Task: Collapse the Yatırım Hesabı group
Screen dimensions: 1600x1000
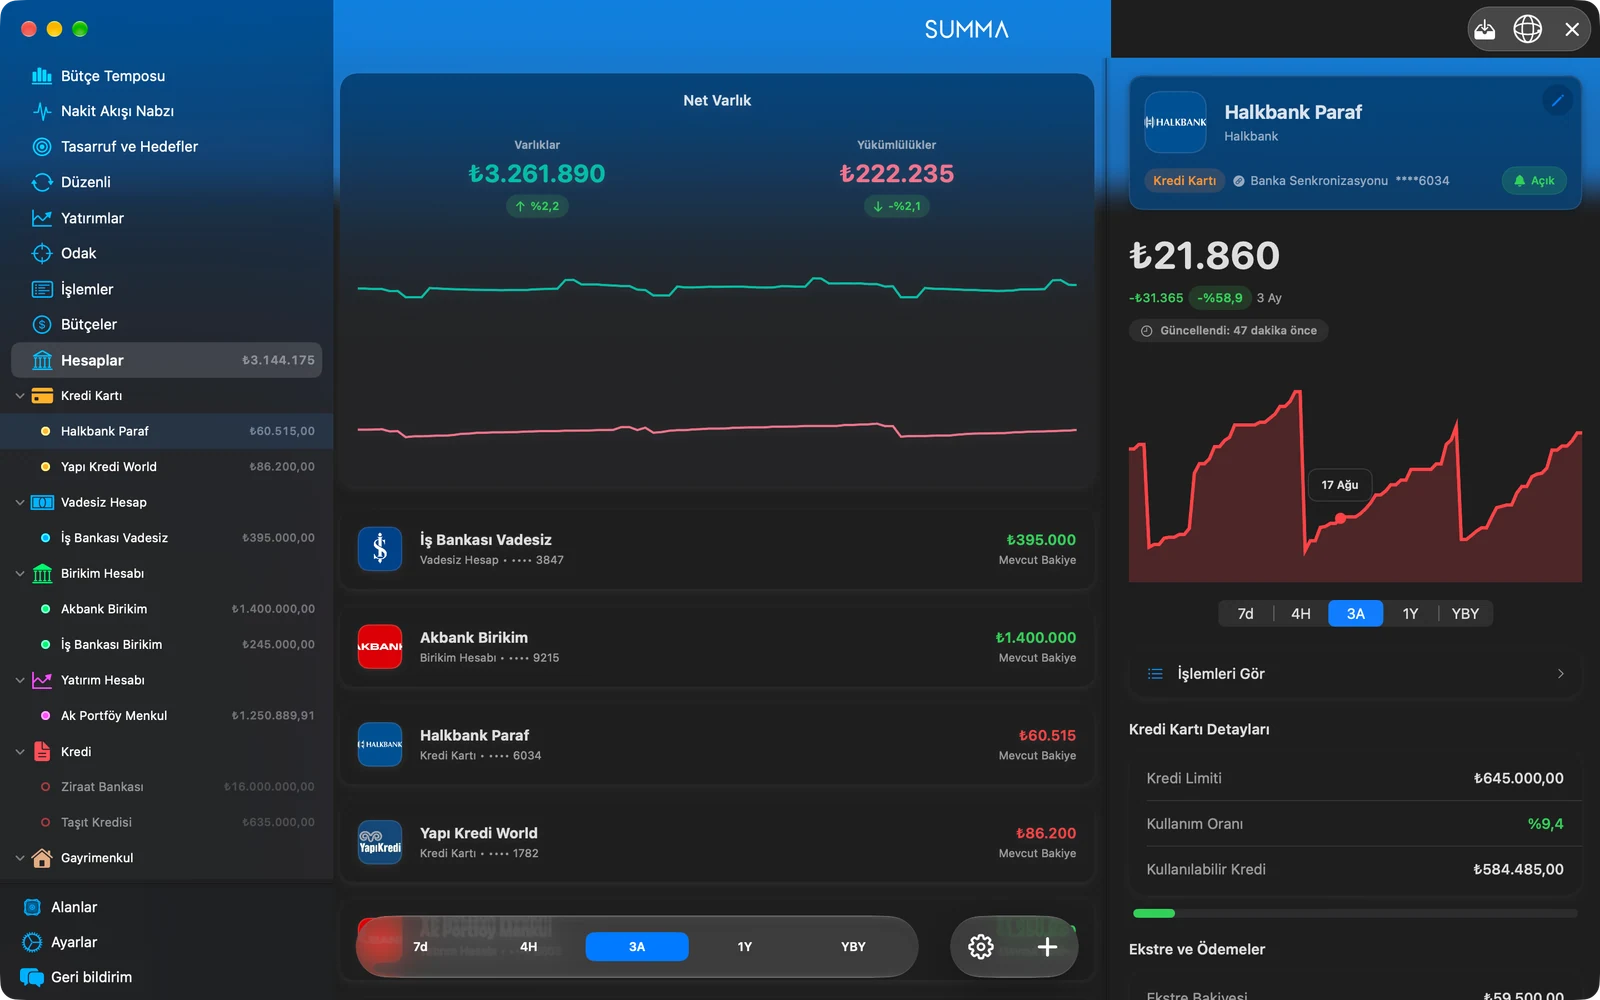Action: point(20,680)
